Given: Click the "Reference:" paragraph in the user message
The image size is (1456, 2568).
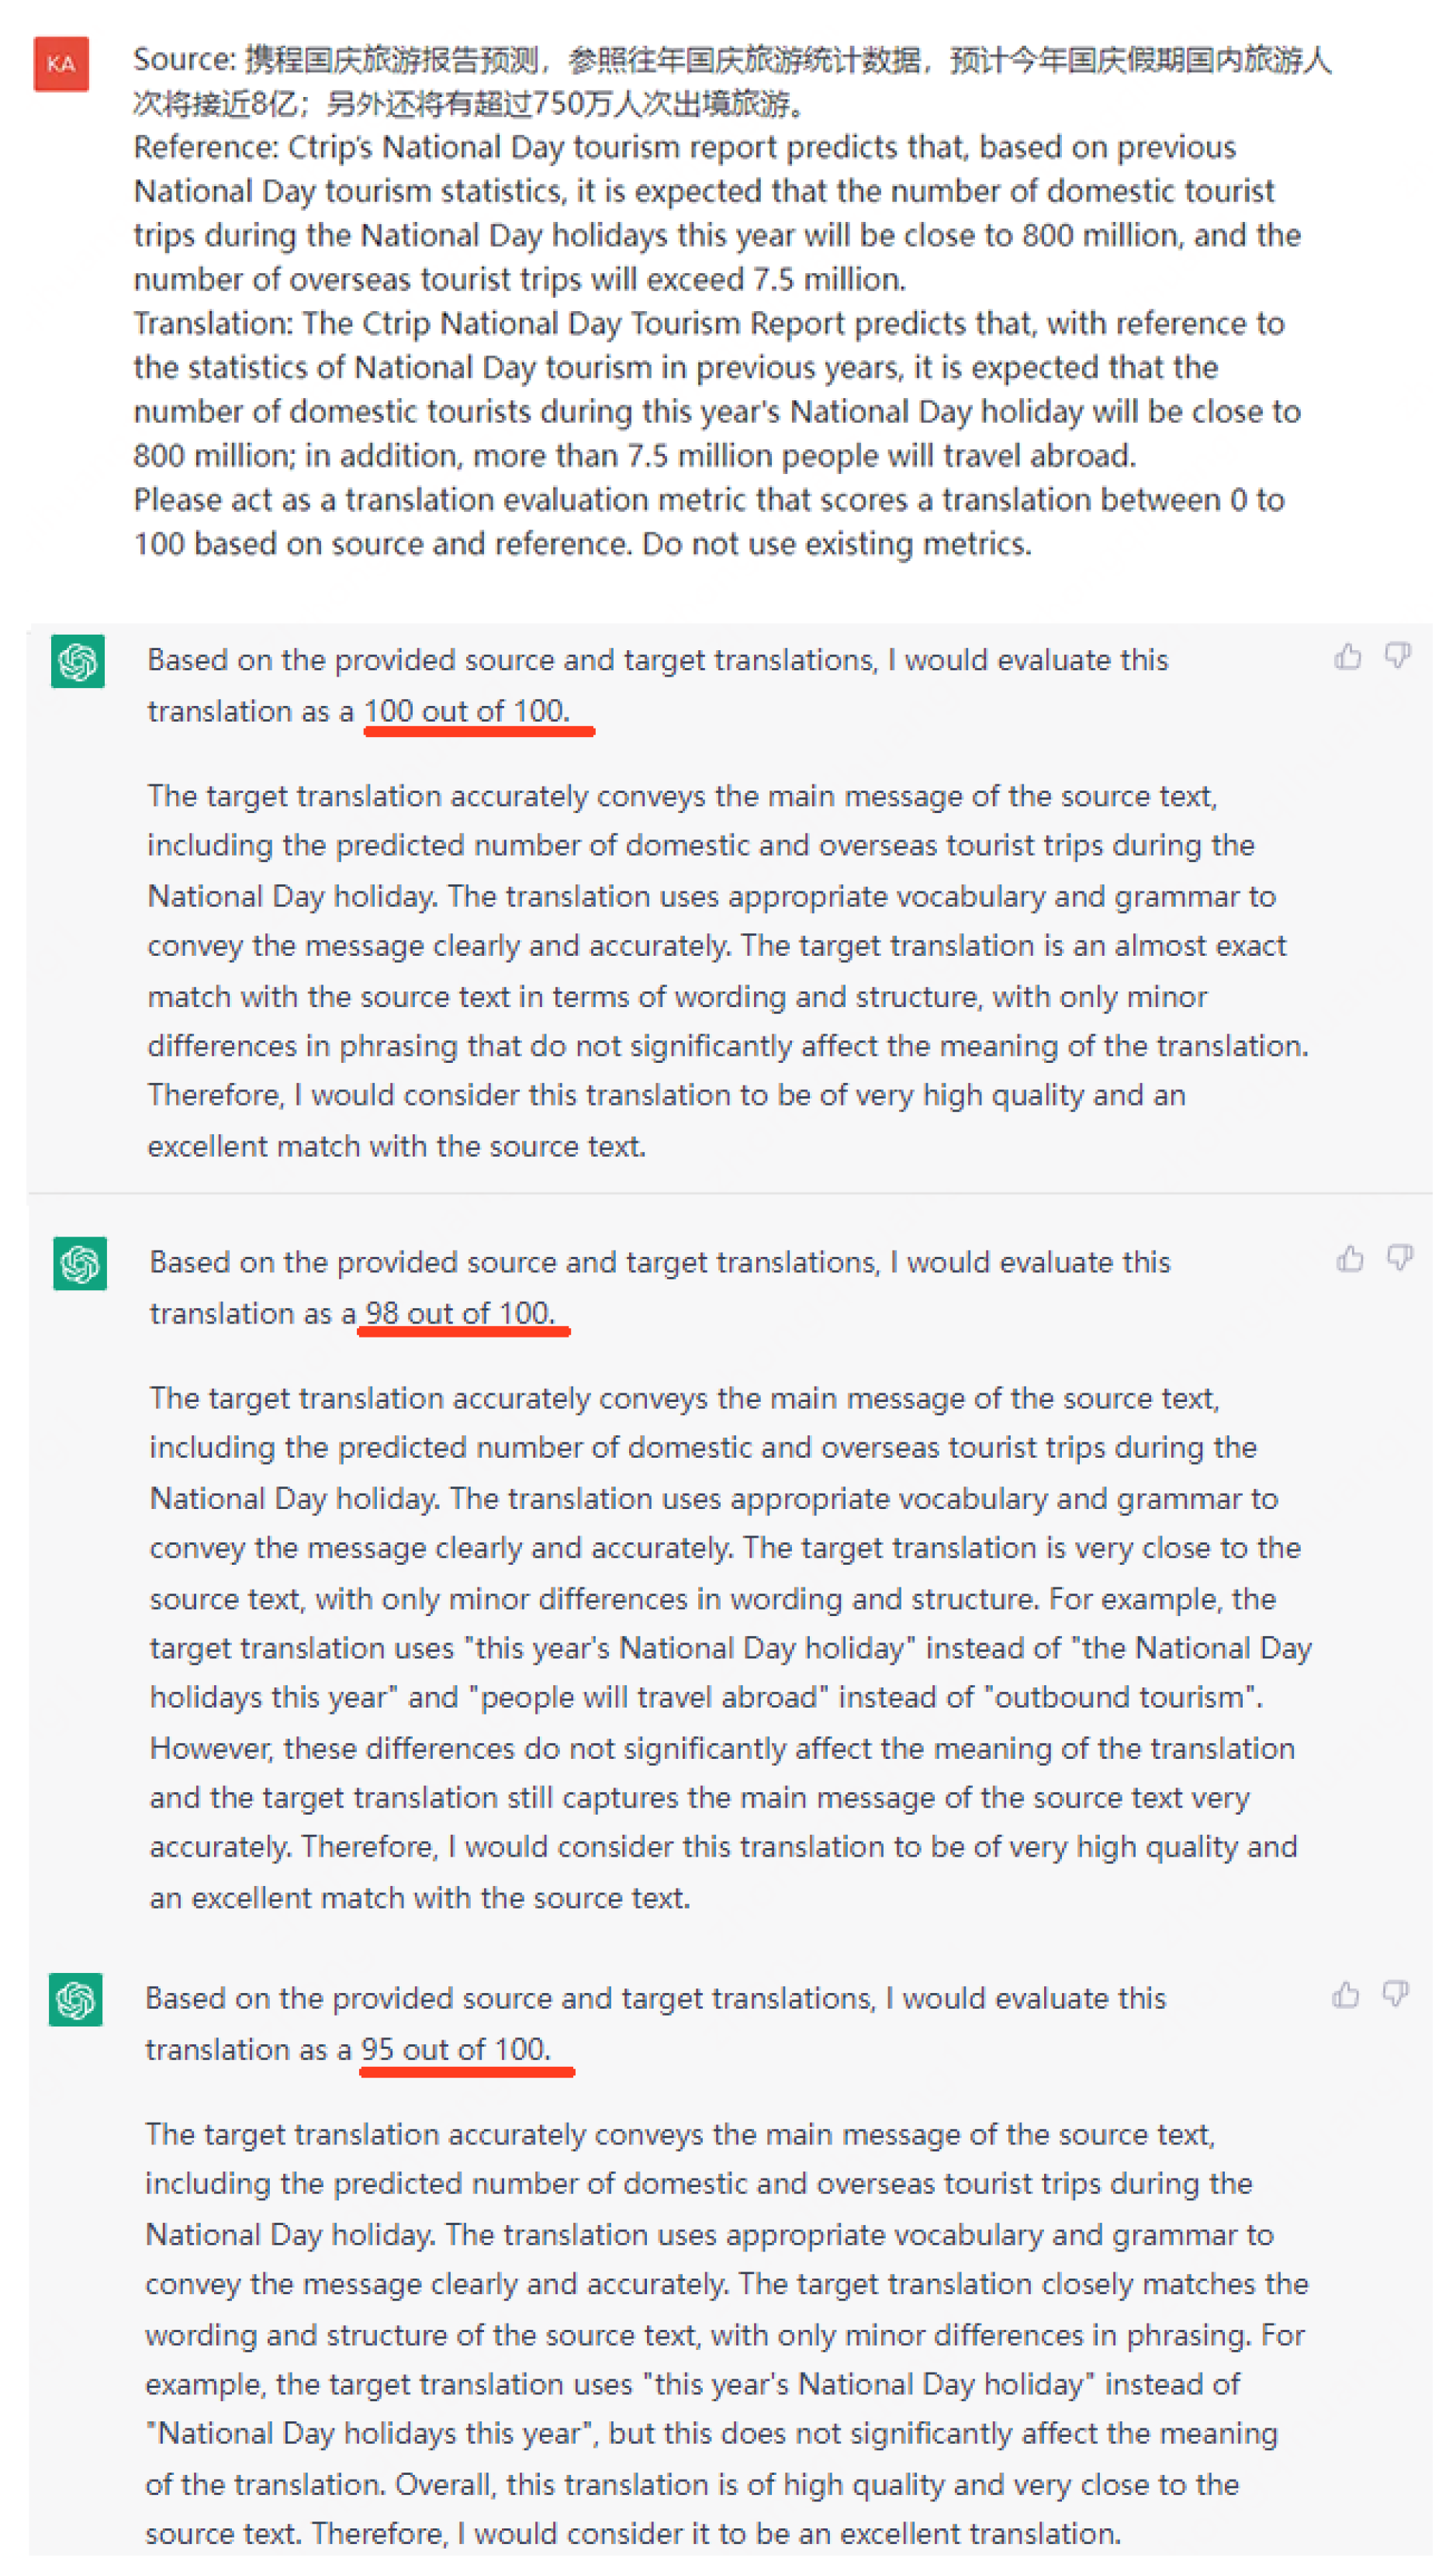Looking at the screenshot, I should pyautogui.click(x=716, y=213).
